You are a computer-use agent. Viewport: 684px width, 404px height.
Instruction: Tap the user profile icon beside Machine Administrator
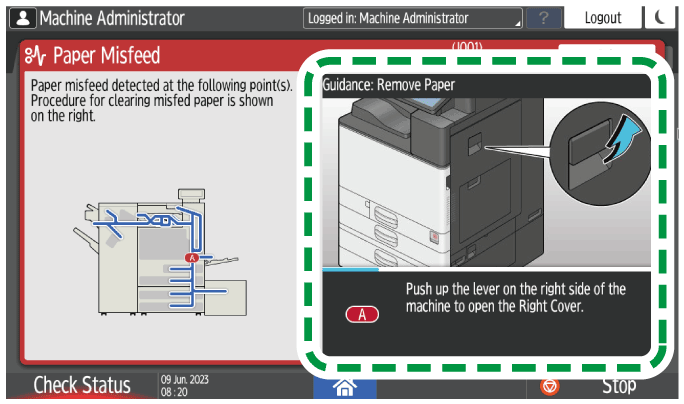pos(23,18)
